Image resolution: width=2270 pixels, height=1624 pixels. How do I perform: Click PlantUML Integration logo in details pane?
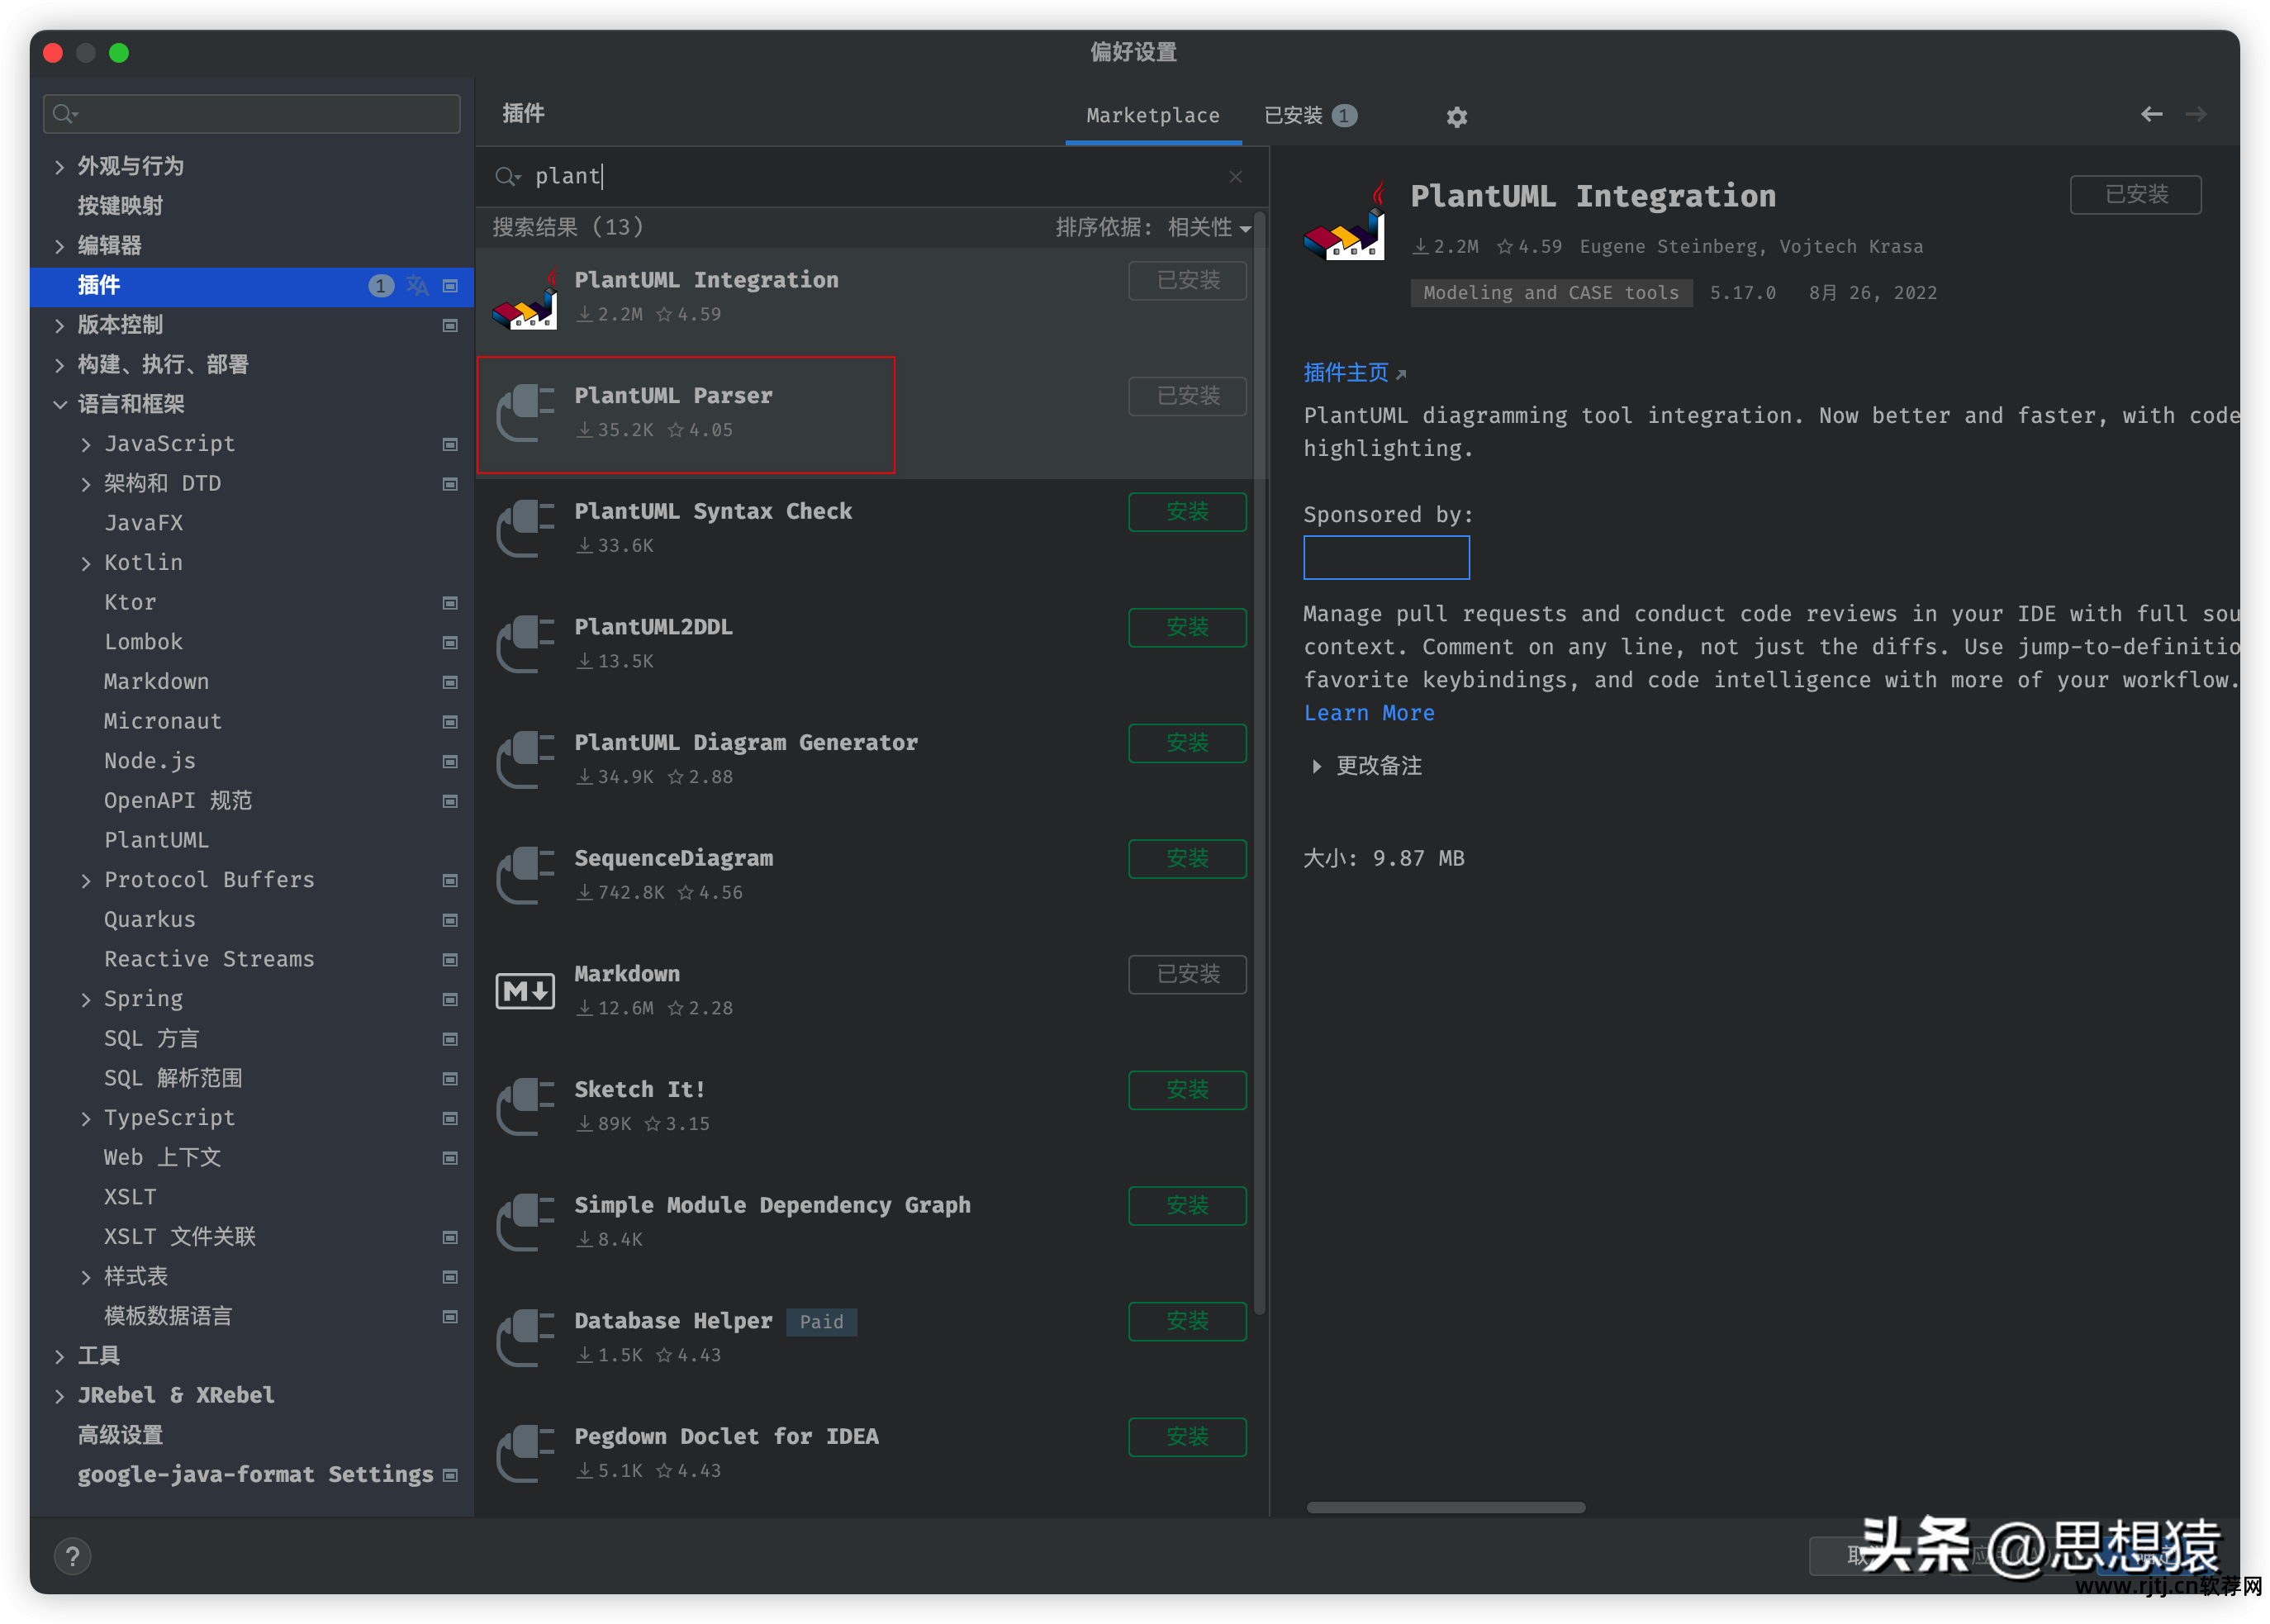tap(1344, 222)
